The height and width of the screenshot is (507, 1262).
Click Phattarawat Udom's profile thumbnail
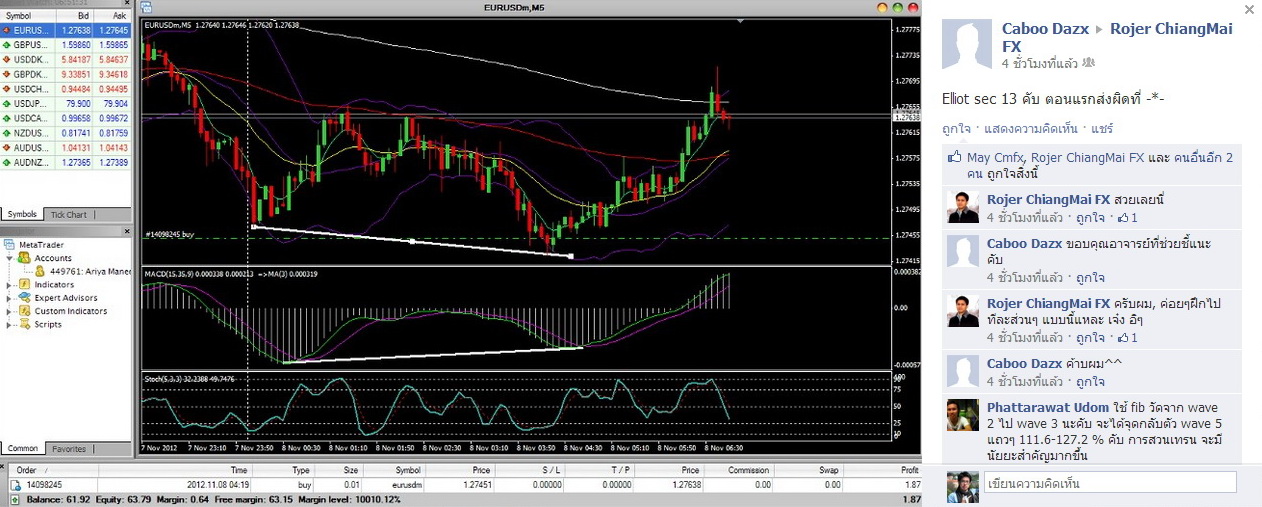click(963, 416)
